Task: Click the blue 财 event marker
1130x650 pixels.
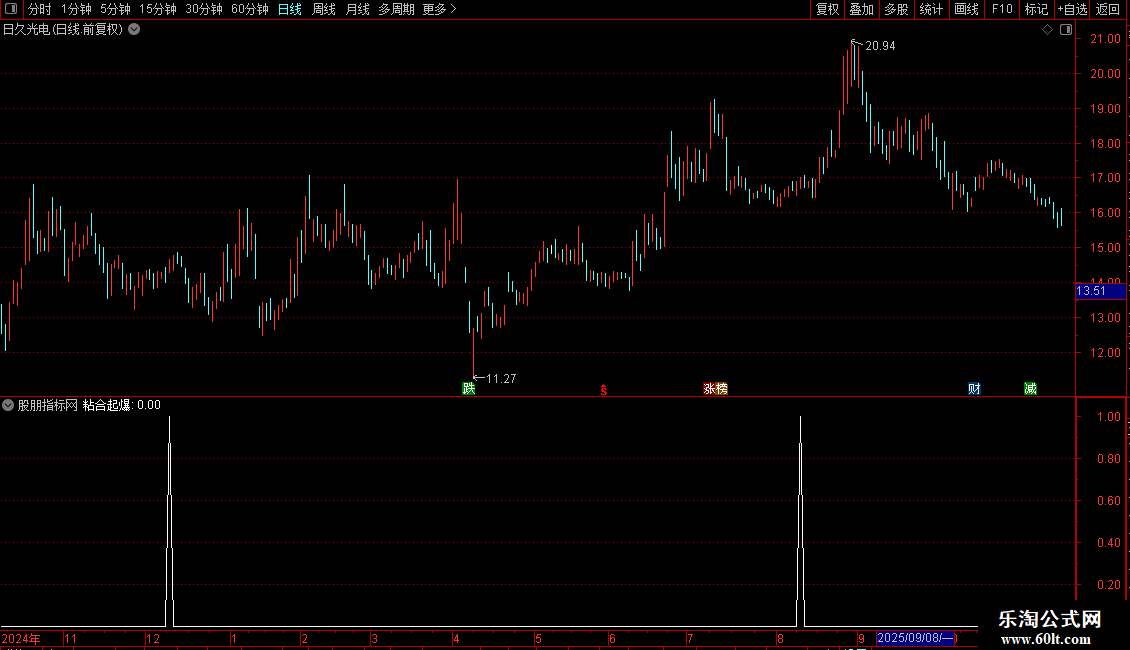Action: (974, 388)
